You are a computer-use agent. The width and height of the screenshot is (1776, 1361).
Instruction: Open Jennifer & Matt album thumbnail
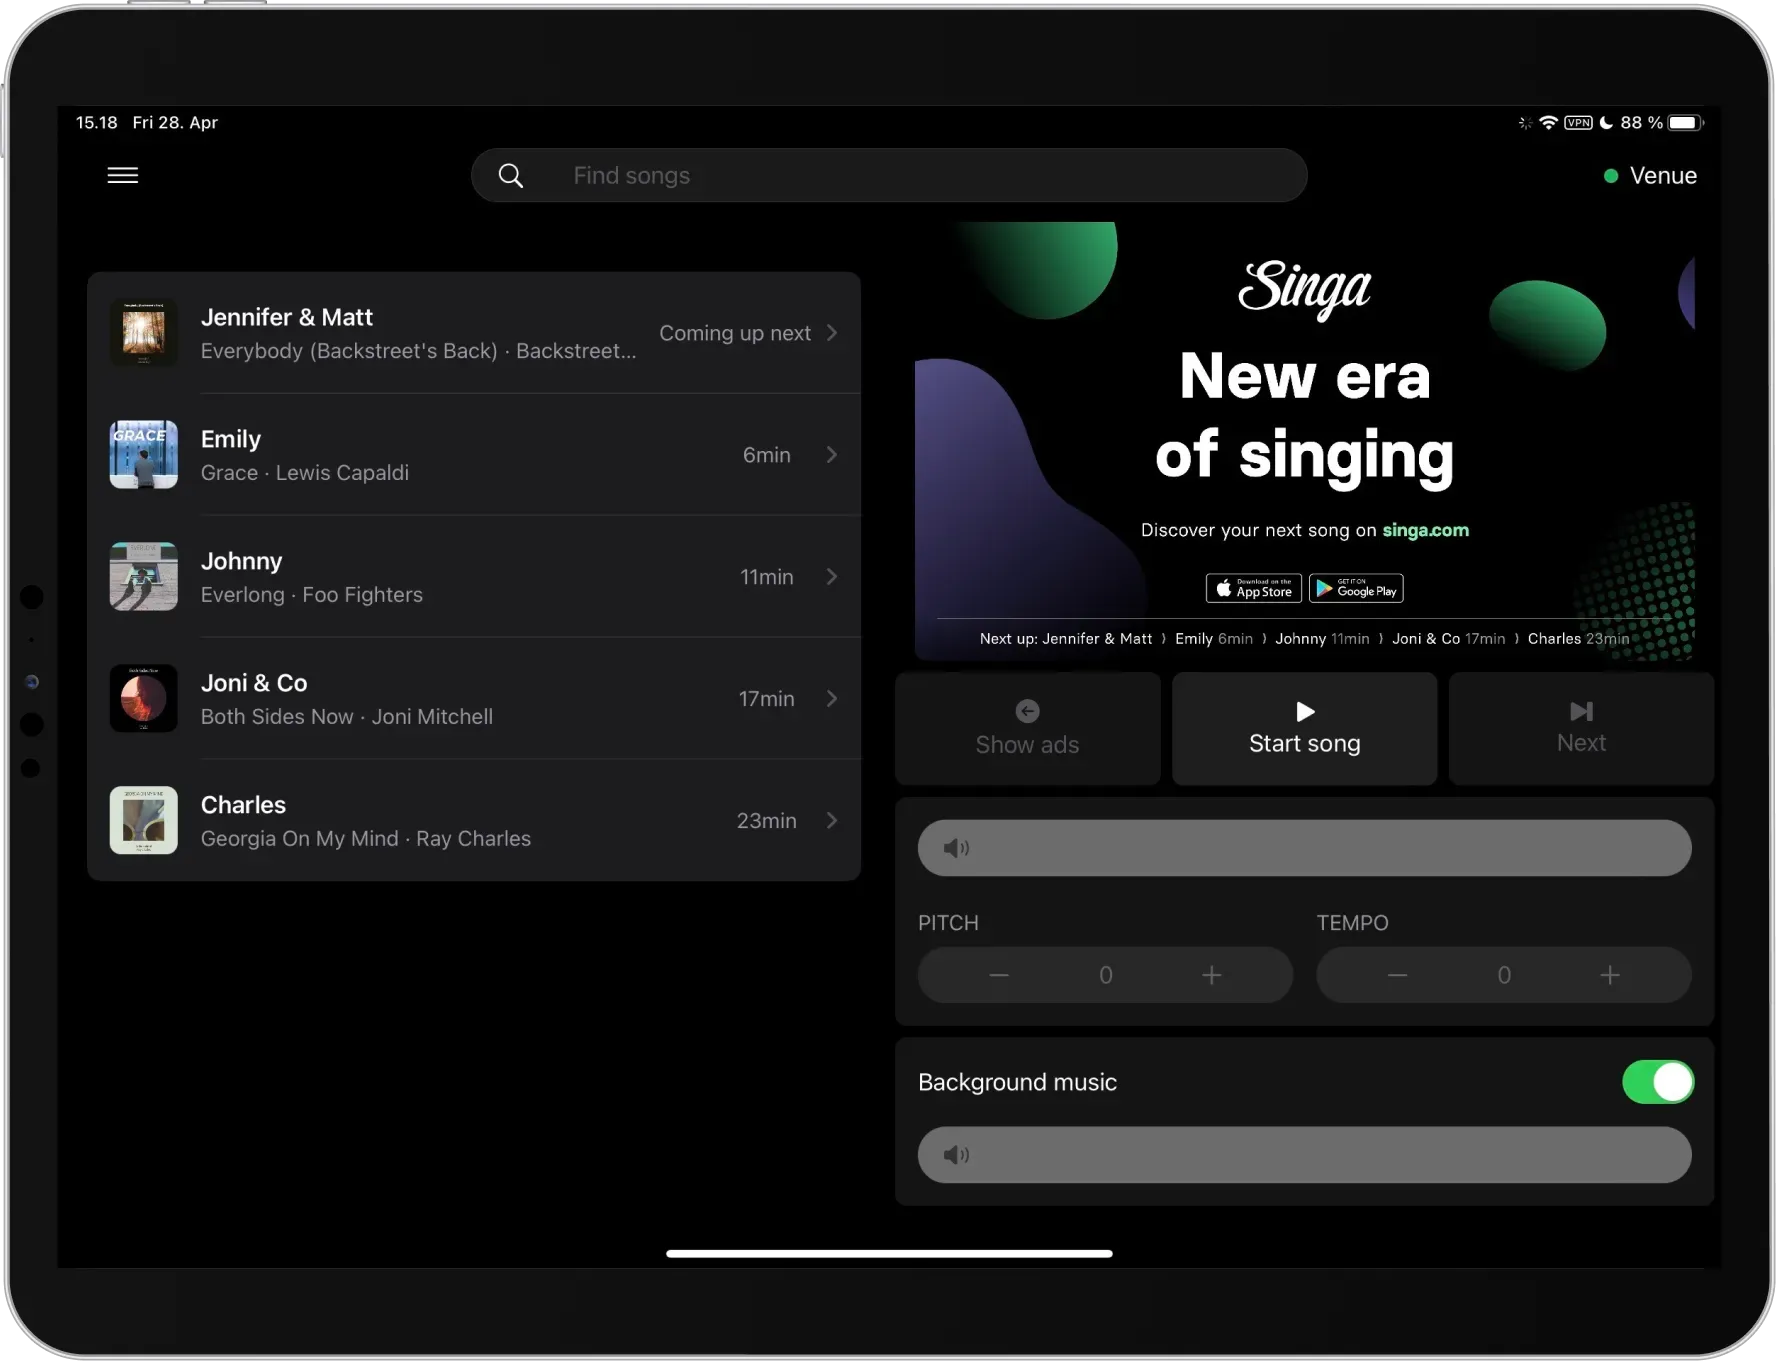click(144, 333)
